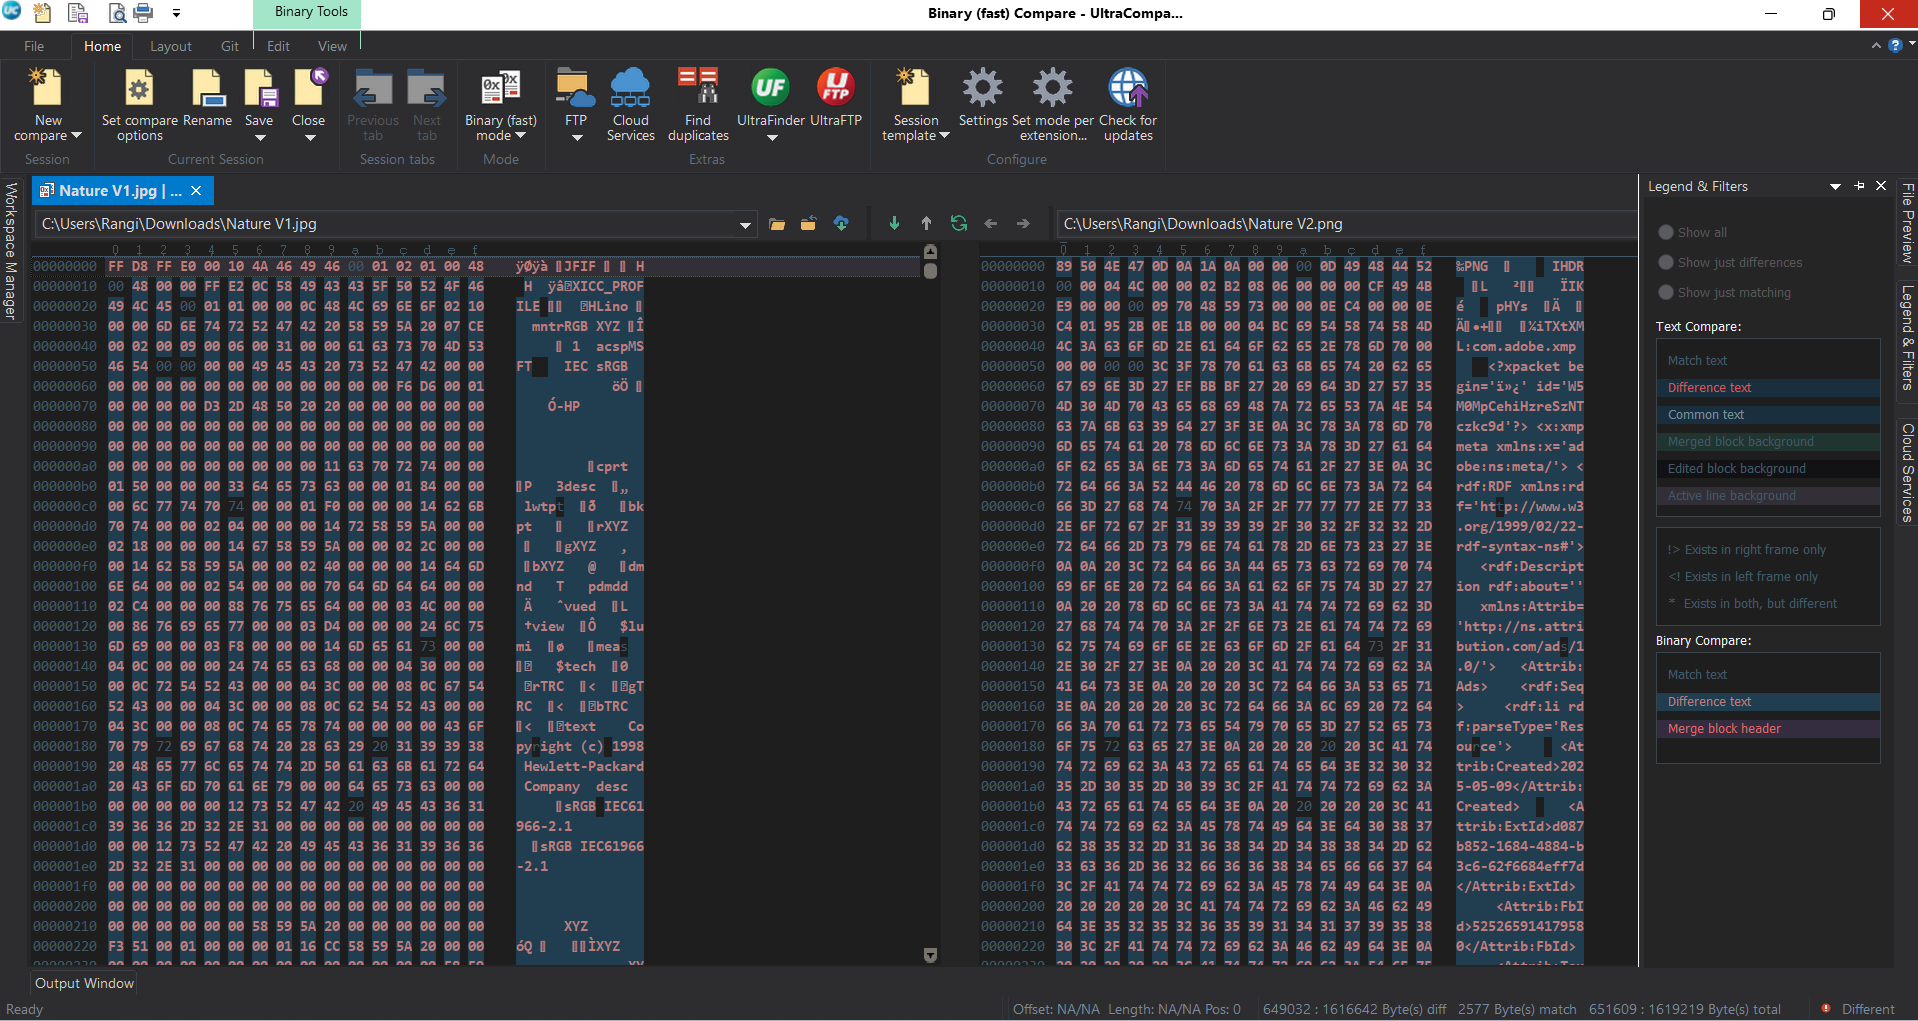Refresh the comparison
Image resolution: width=1918 pixels, height=1021 pixels.
[958, 224]
